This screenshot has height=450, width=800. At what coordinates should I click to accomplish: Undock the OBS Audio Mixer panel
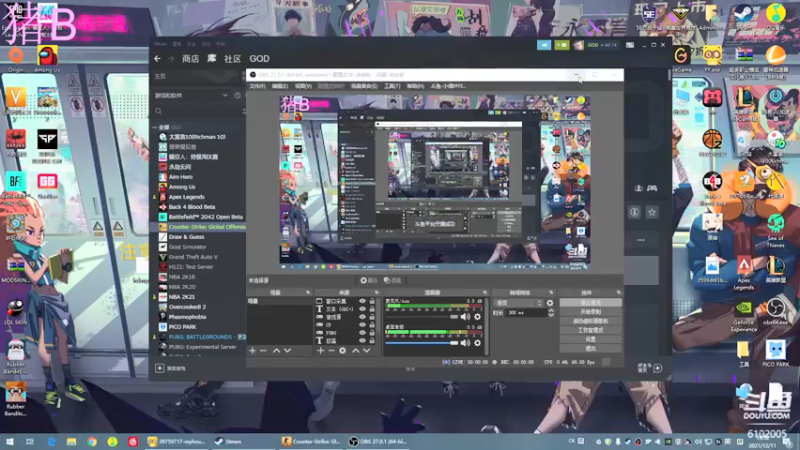(485, 292)
